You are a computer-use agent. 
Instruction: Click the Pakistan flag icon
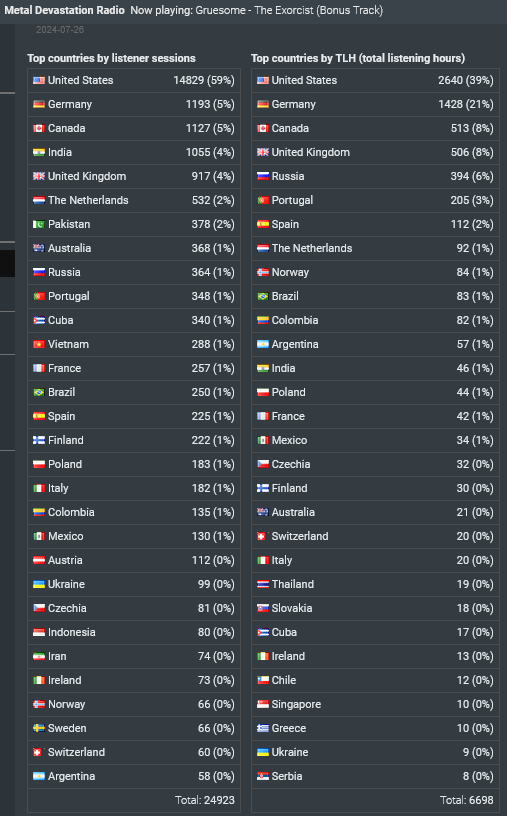tap(39, 224)
